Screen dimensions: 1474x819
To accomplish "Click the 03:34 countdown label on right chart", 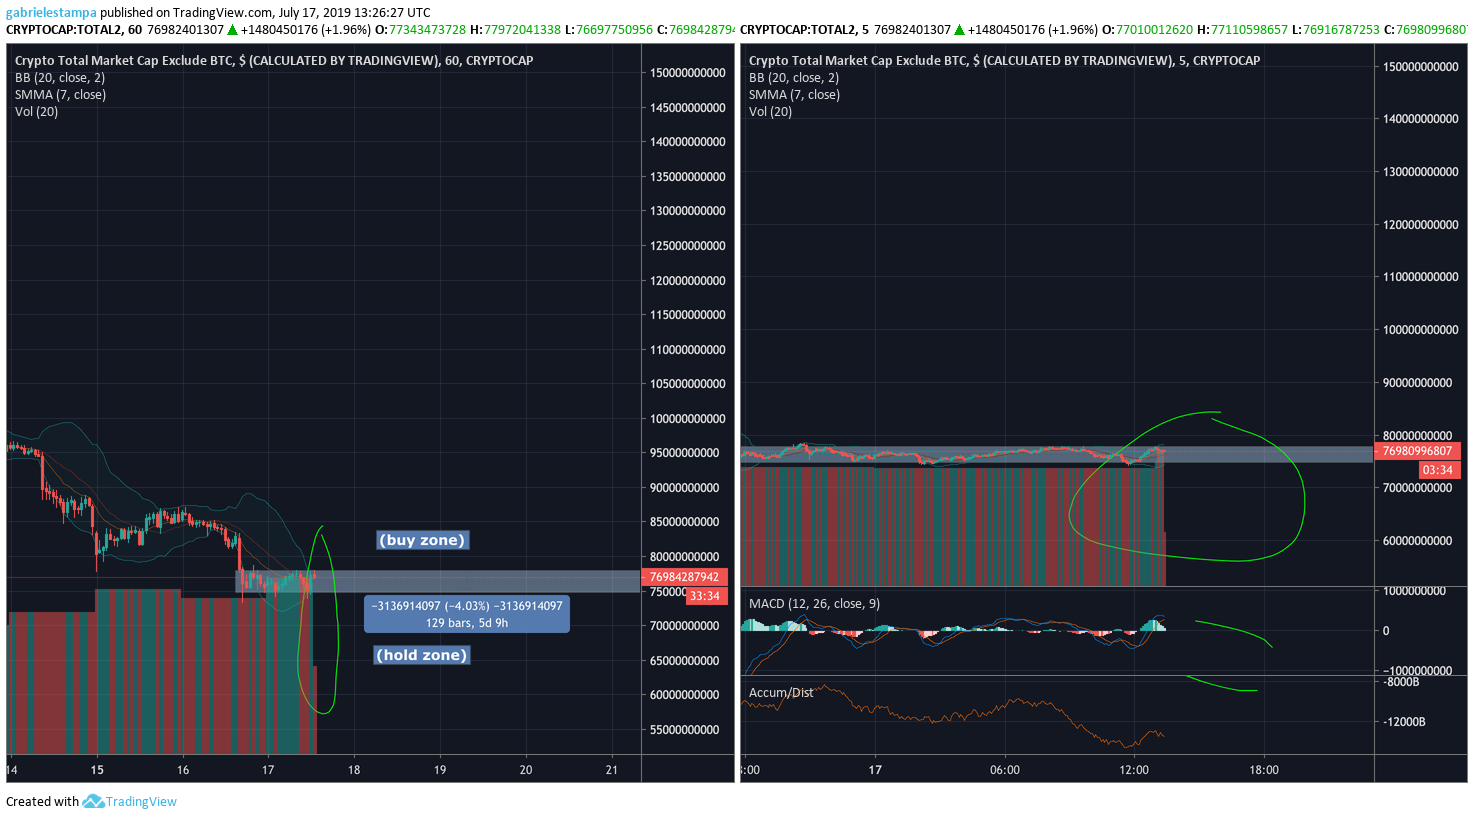I will coord(1438,470).
